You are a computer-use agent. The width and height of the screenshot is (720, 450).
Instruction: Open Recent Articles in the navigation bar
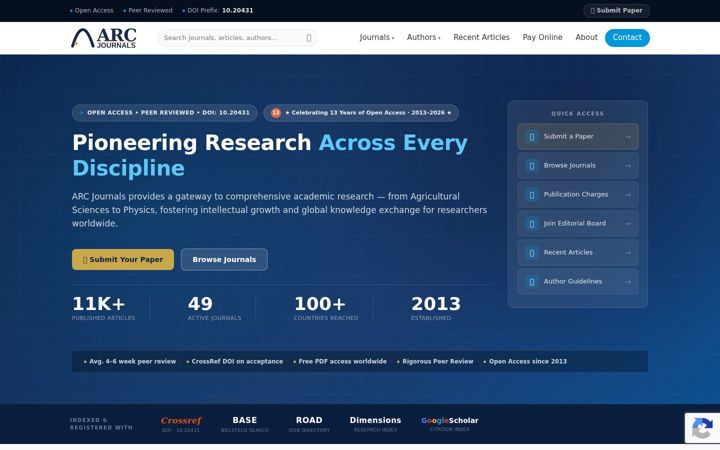click(481, 37)
